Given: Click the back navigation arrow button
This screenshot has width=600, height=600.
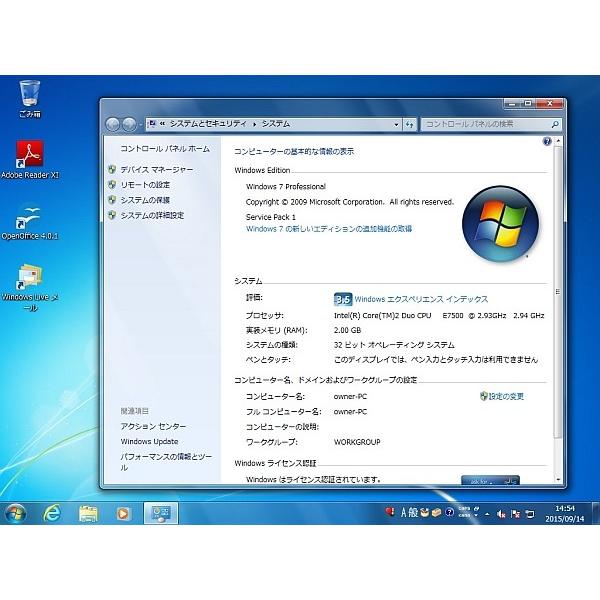Looking at the screenshot, I should point(112,124).
